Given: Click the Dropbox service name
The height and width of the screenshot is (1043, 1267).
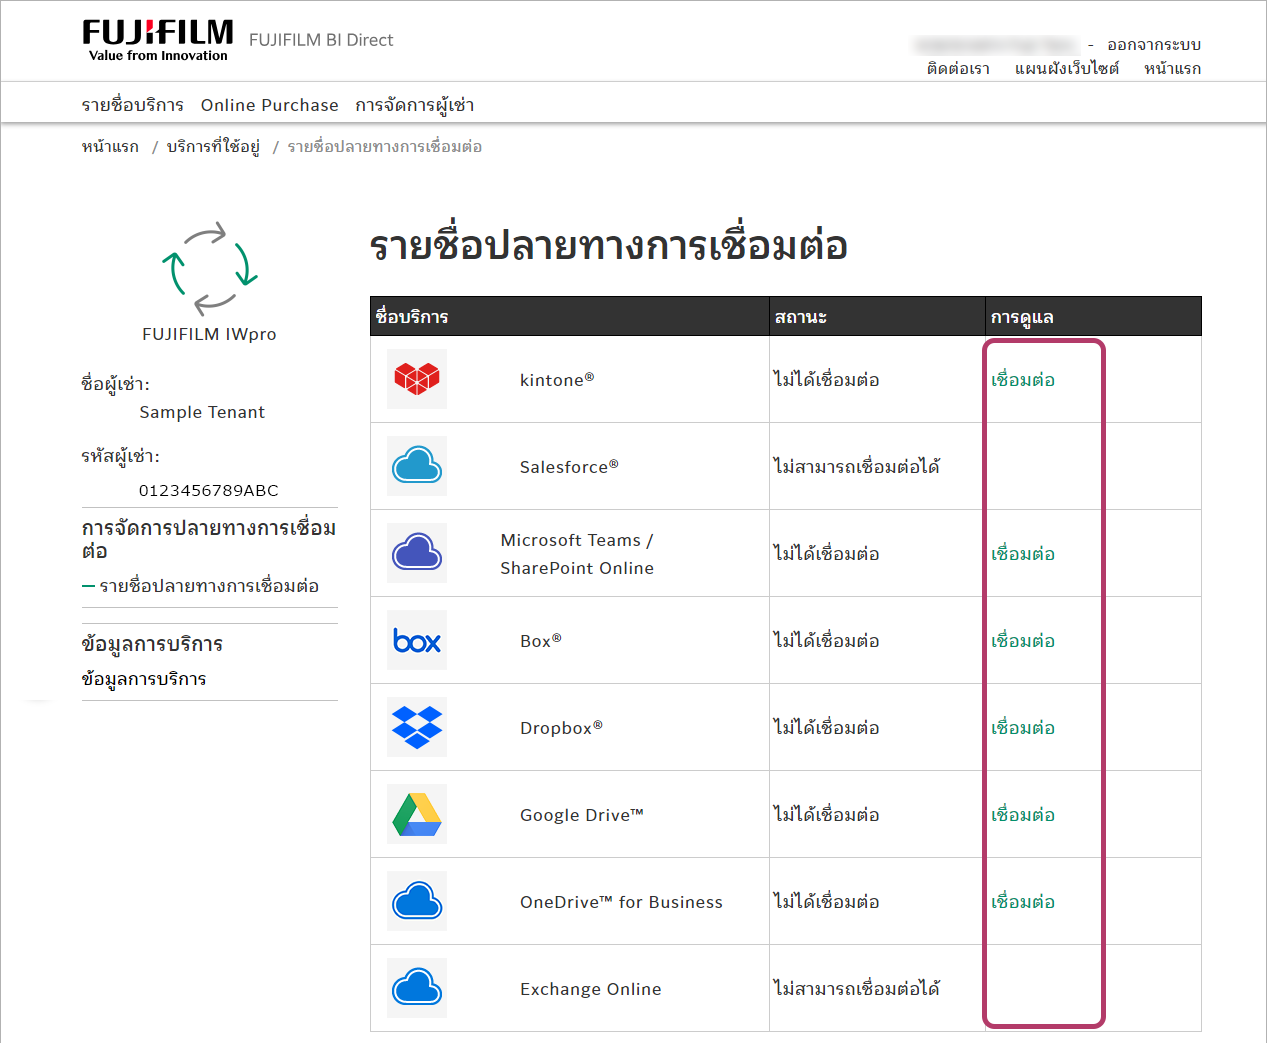Looking at the screenshot, I should [x=561, y=728].
